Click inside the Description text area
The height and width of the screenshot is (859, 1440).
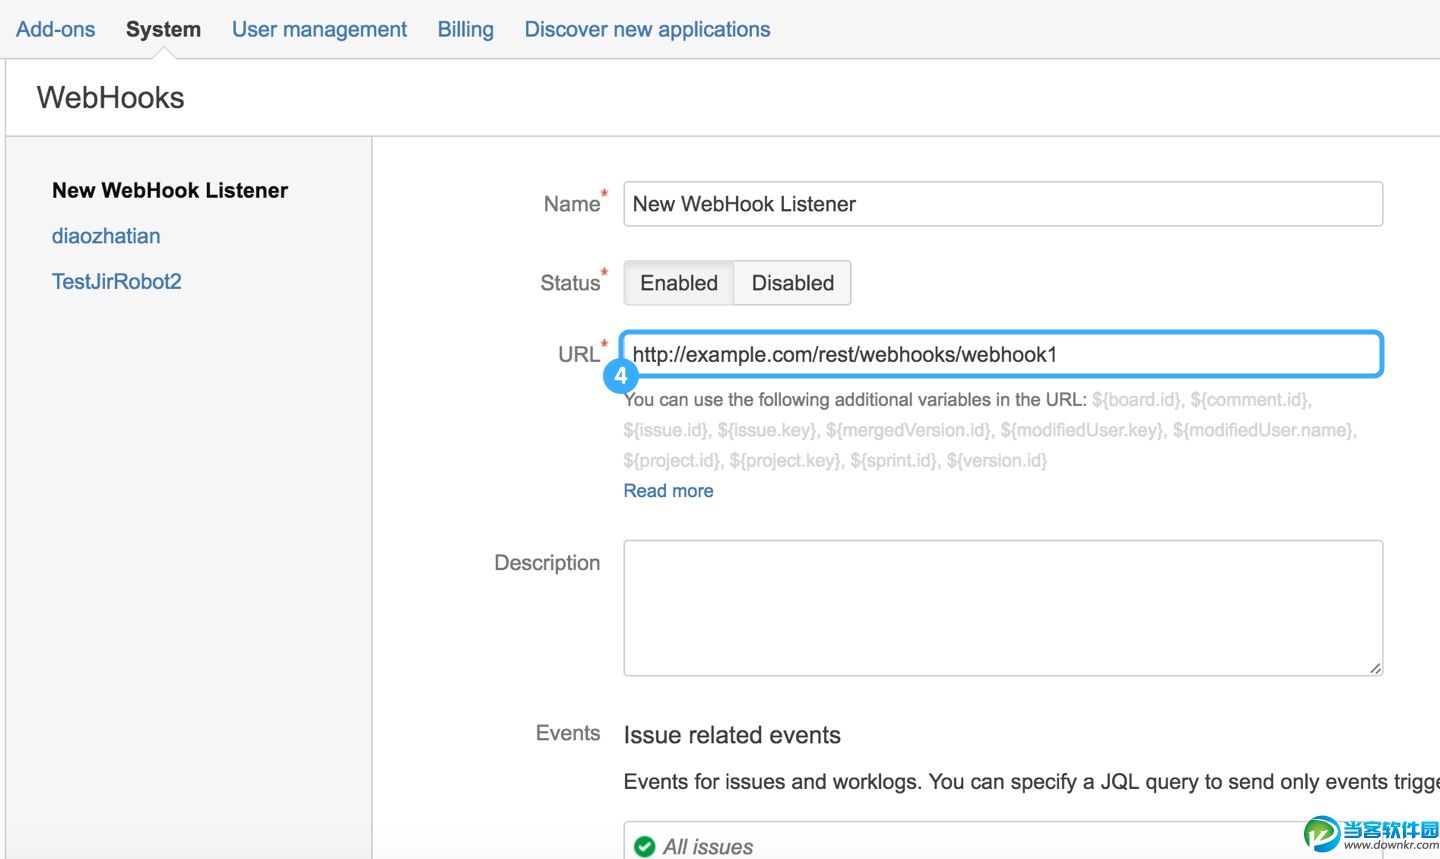(1003, 608)
